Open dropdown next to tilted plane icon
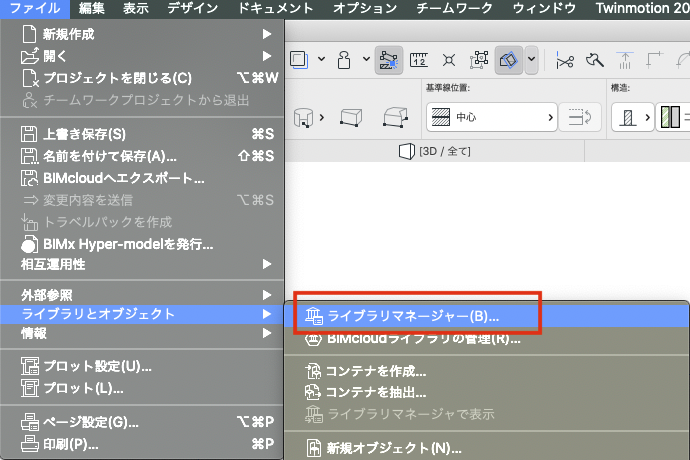Viewport: 690px width, 460px height. [532, 59]
